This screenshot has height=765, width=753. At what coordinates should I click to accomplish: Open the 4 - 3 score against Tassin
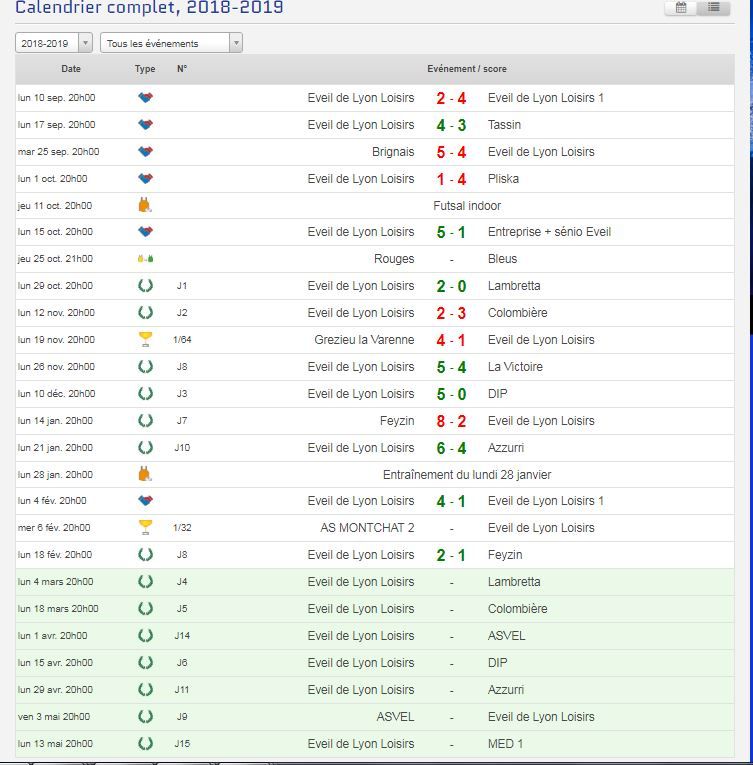451,125
